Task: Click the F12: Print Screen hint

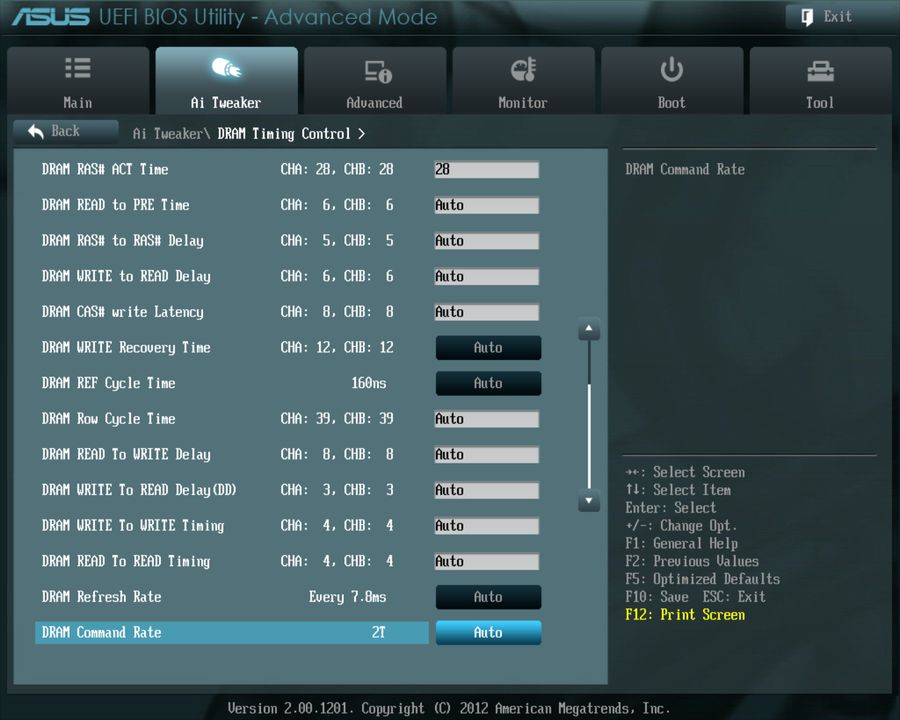Action: click(x=685, y=615)
